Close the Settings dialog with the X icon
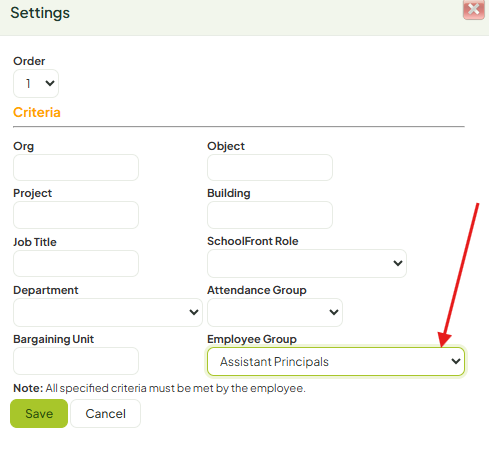 tap(473, 10)
